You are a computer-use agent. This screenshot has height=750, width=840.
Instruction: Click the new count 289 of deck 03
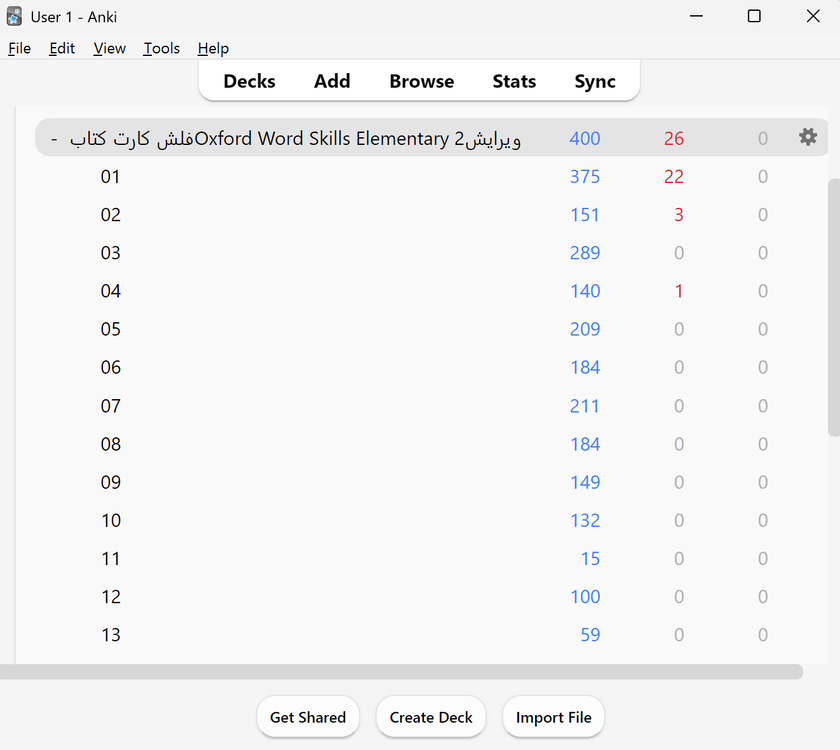(x=584, y=253)
